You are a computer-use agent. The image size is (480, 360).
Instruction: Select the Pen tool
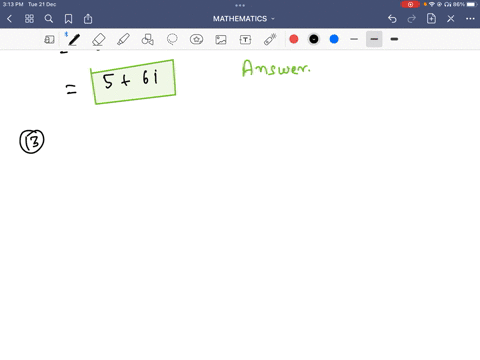pyautogui.click(x=74, y=40)
